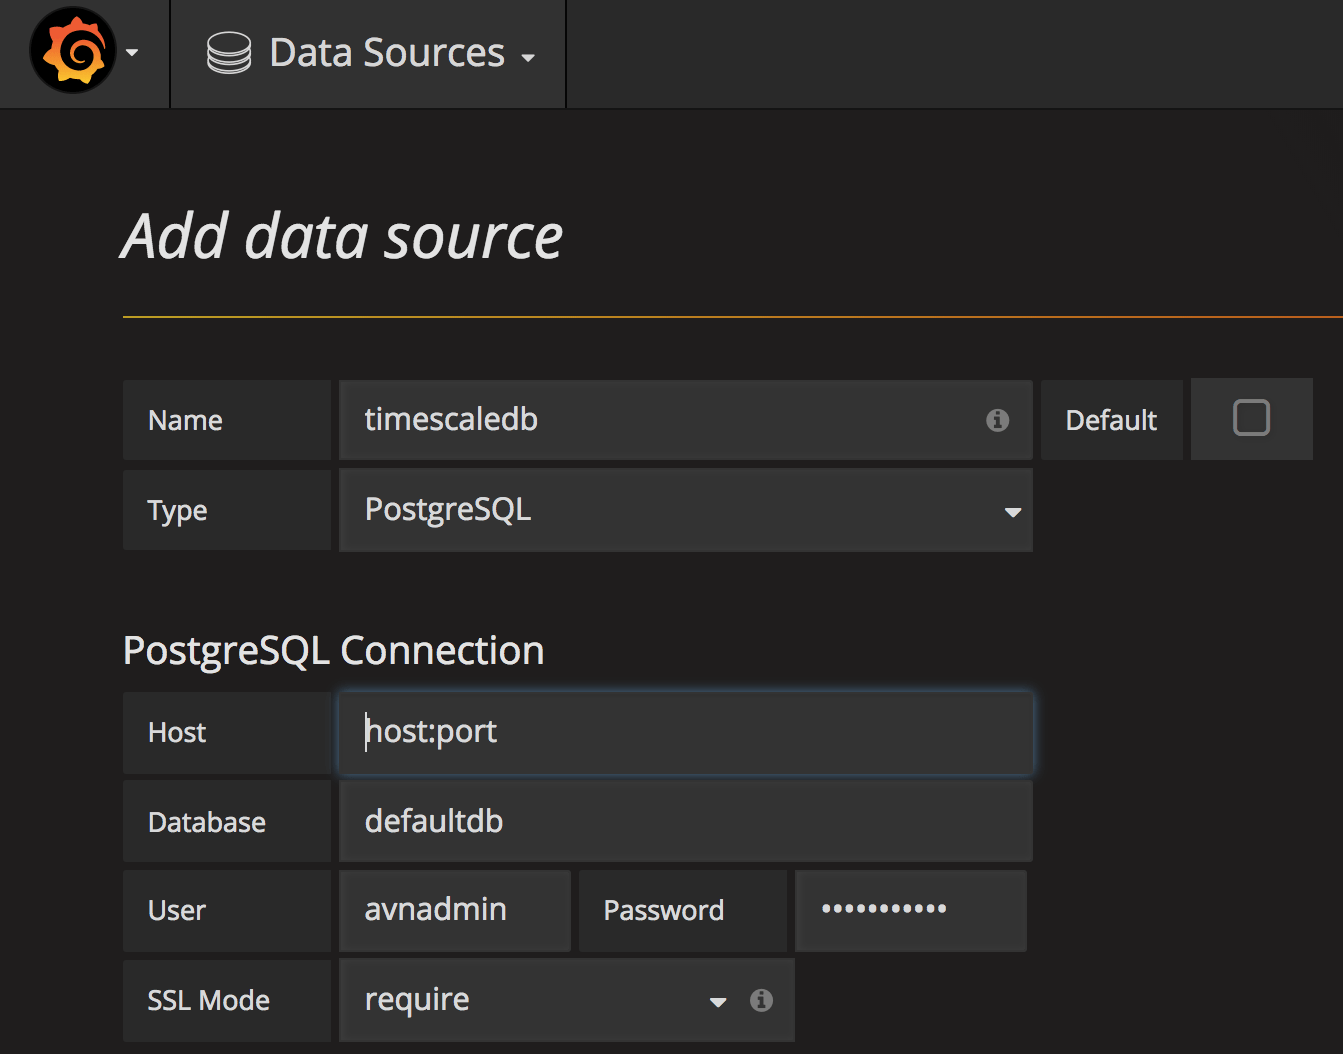Click the SSL Mode info icon
This screenshot has width=1343, height=1054.
click(761, 1000)
